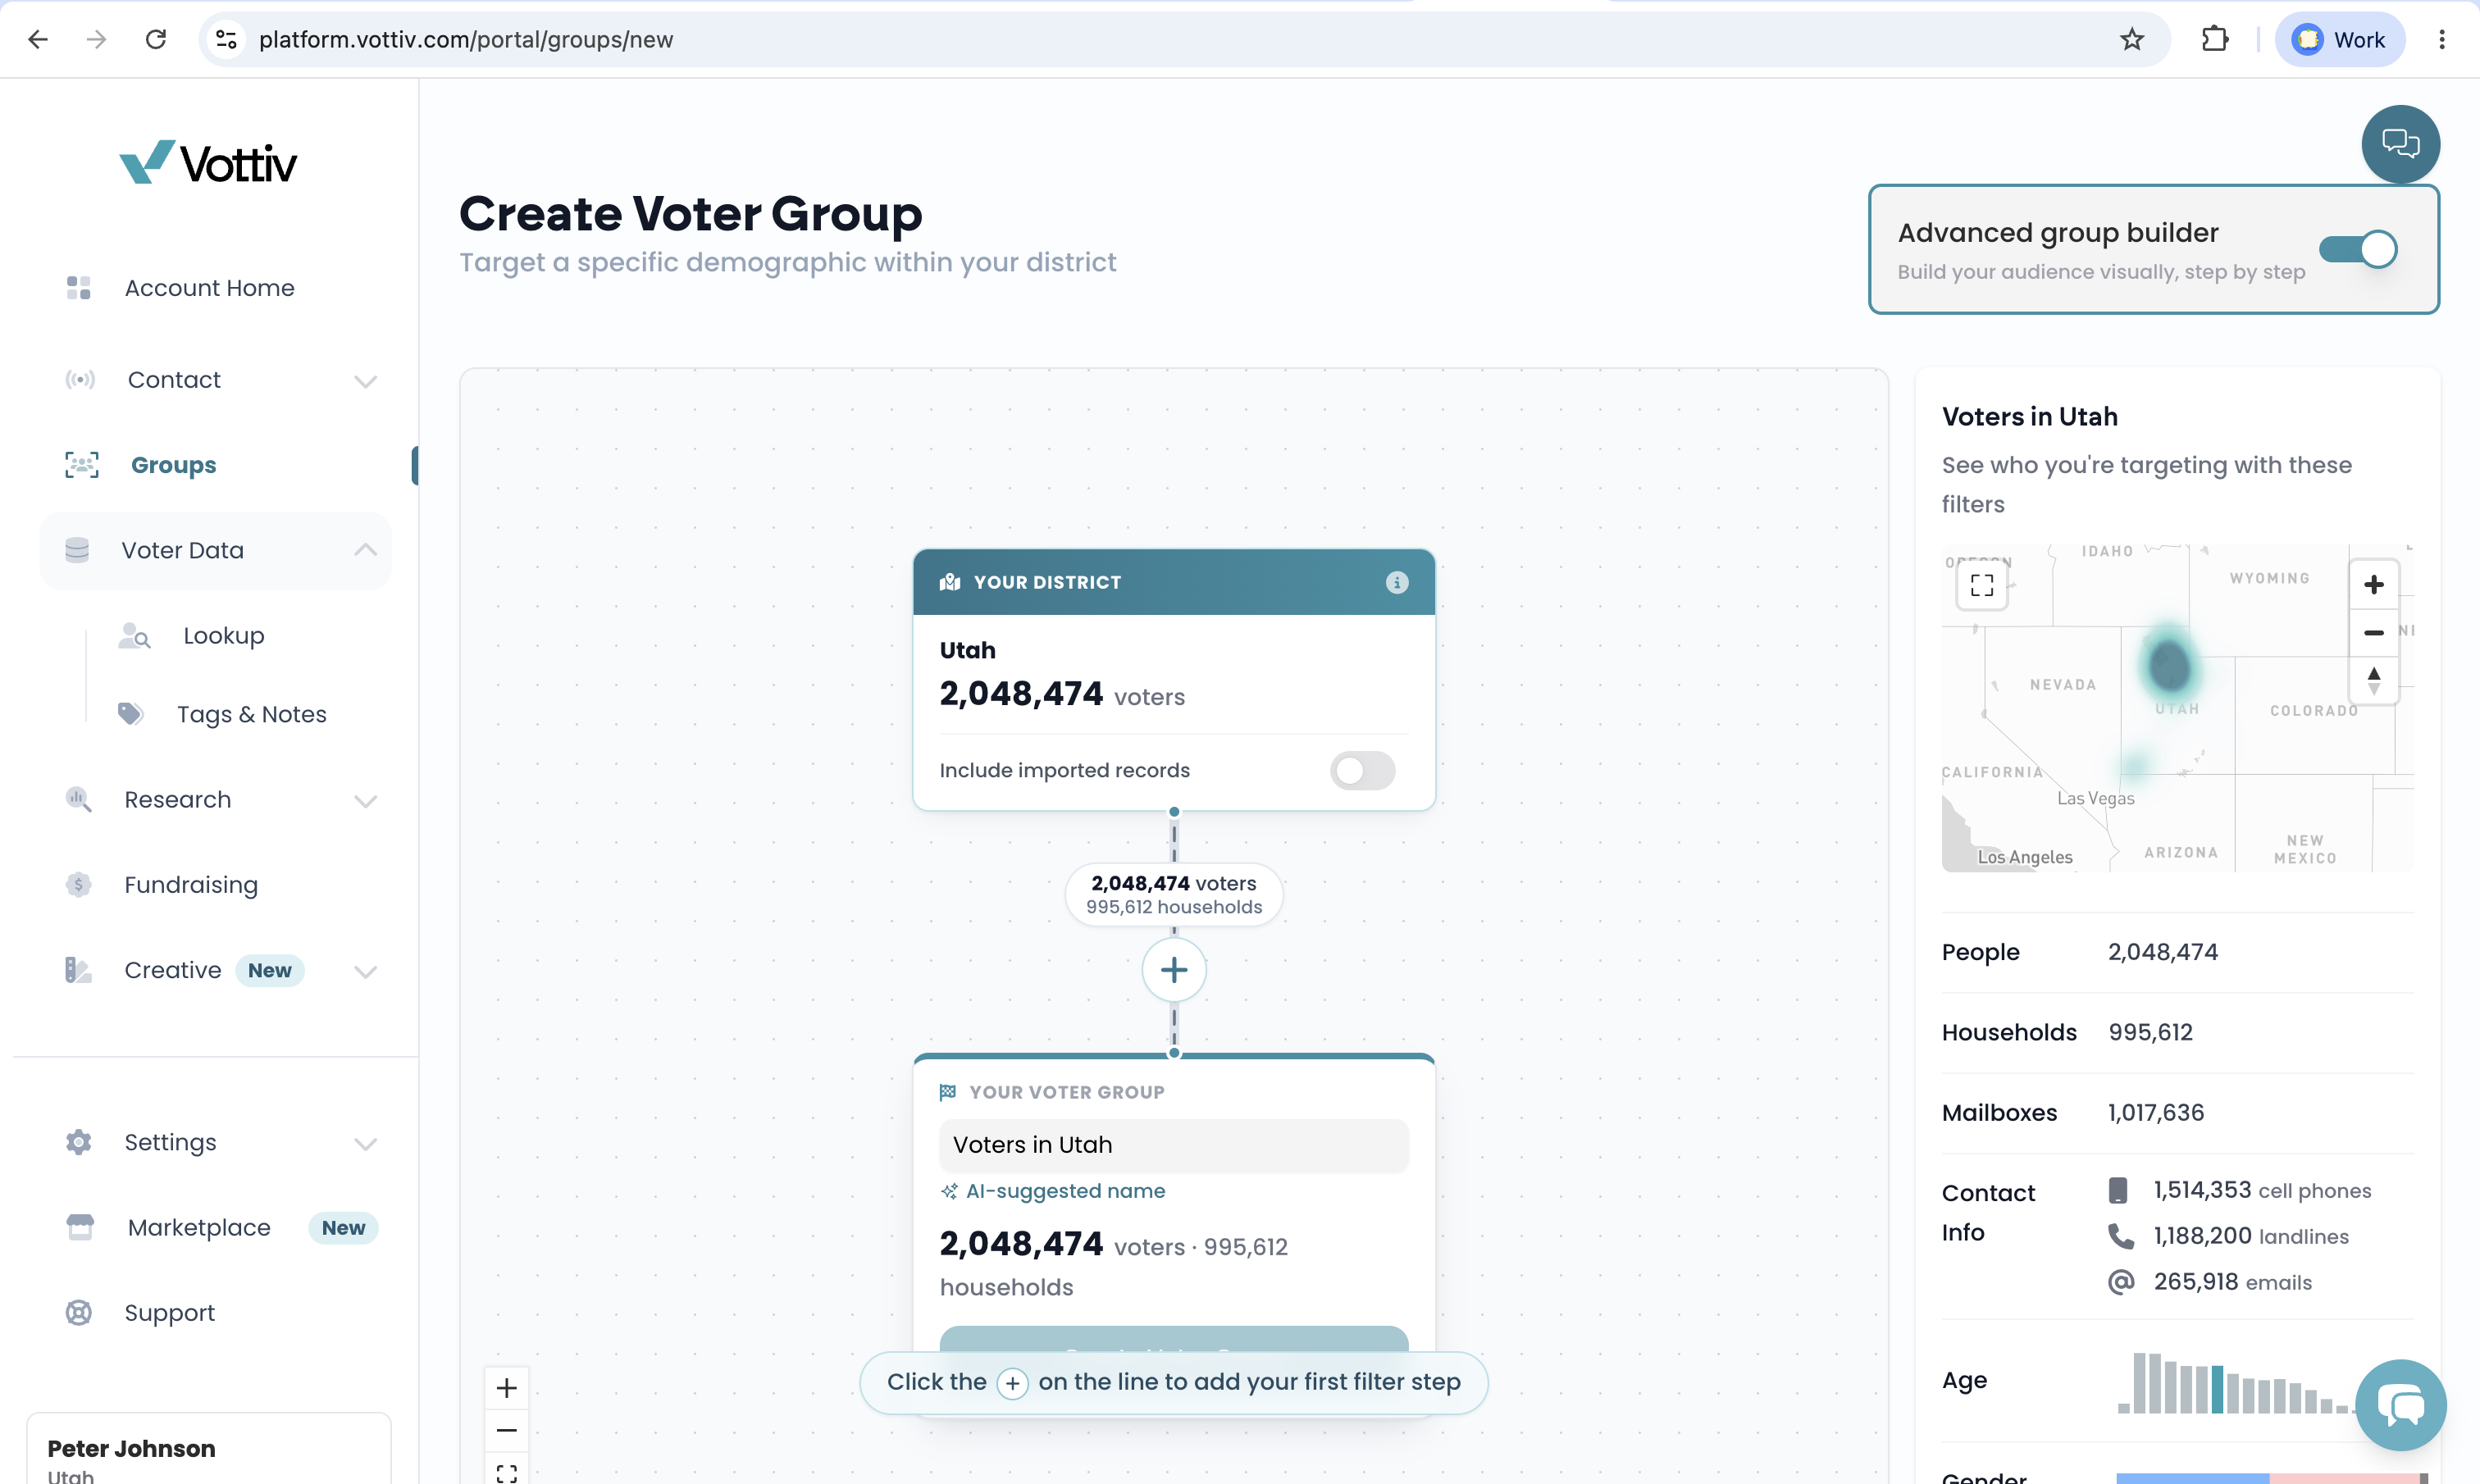The height and width of the screenshot is (1484, 2480).
Task: Click the 2,048,474 voters count pill
Action: pos(1174,894)
